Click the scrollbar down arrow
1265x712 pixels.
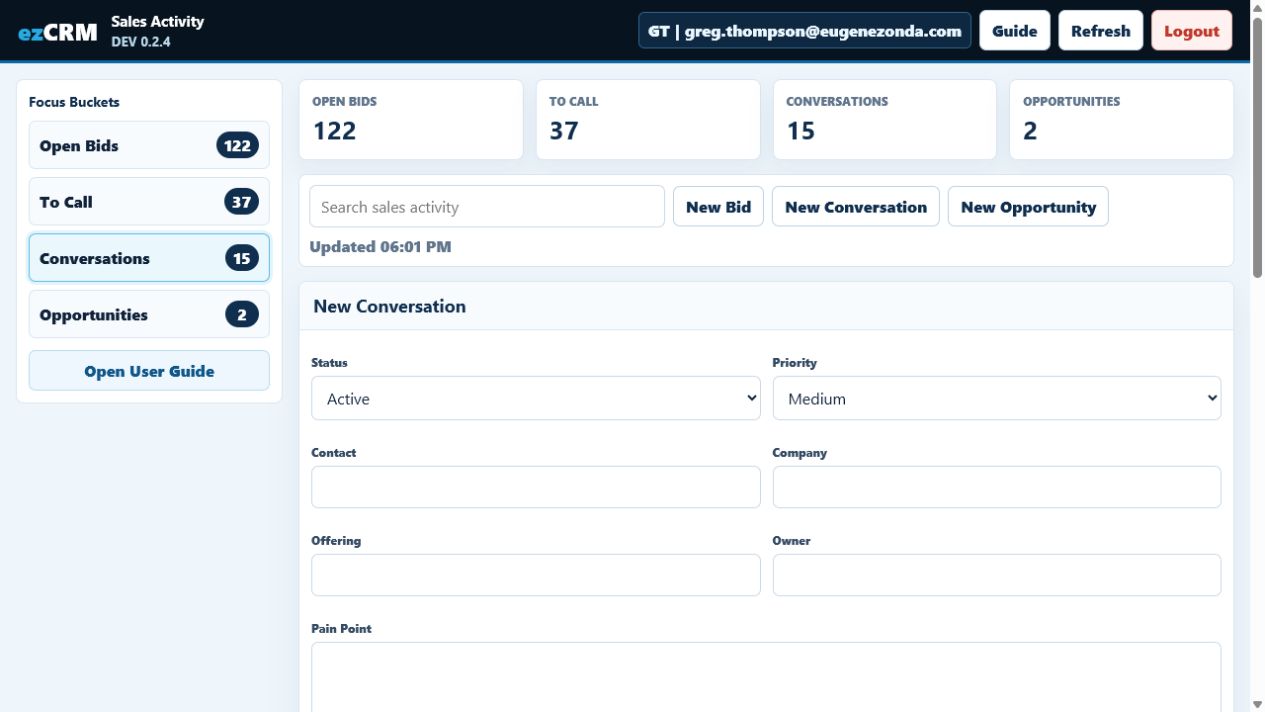1257,704
